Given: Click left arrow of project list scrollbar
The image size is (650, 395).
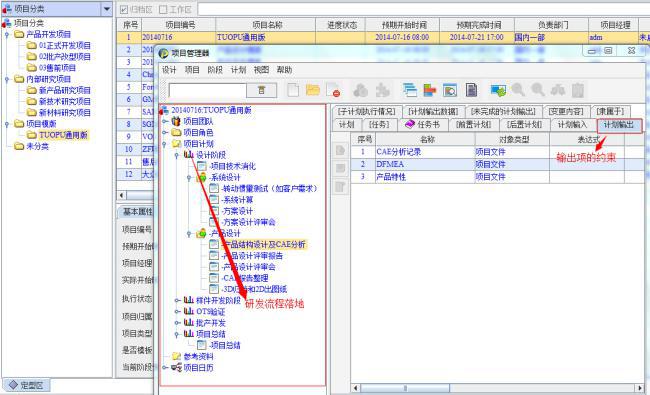Looking at the screenshot, I should coord(121,195).
